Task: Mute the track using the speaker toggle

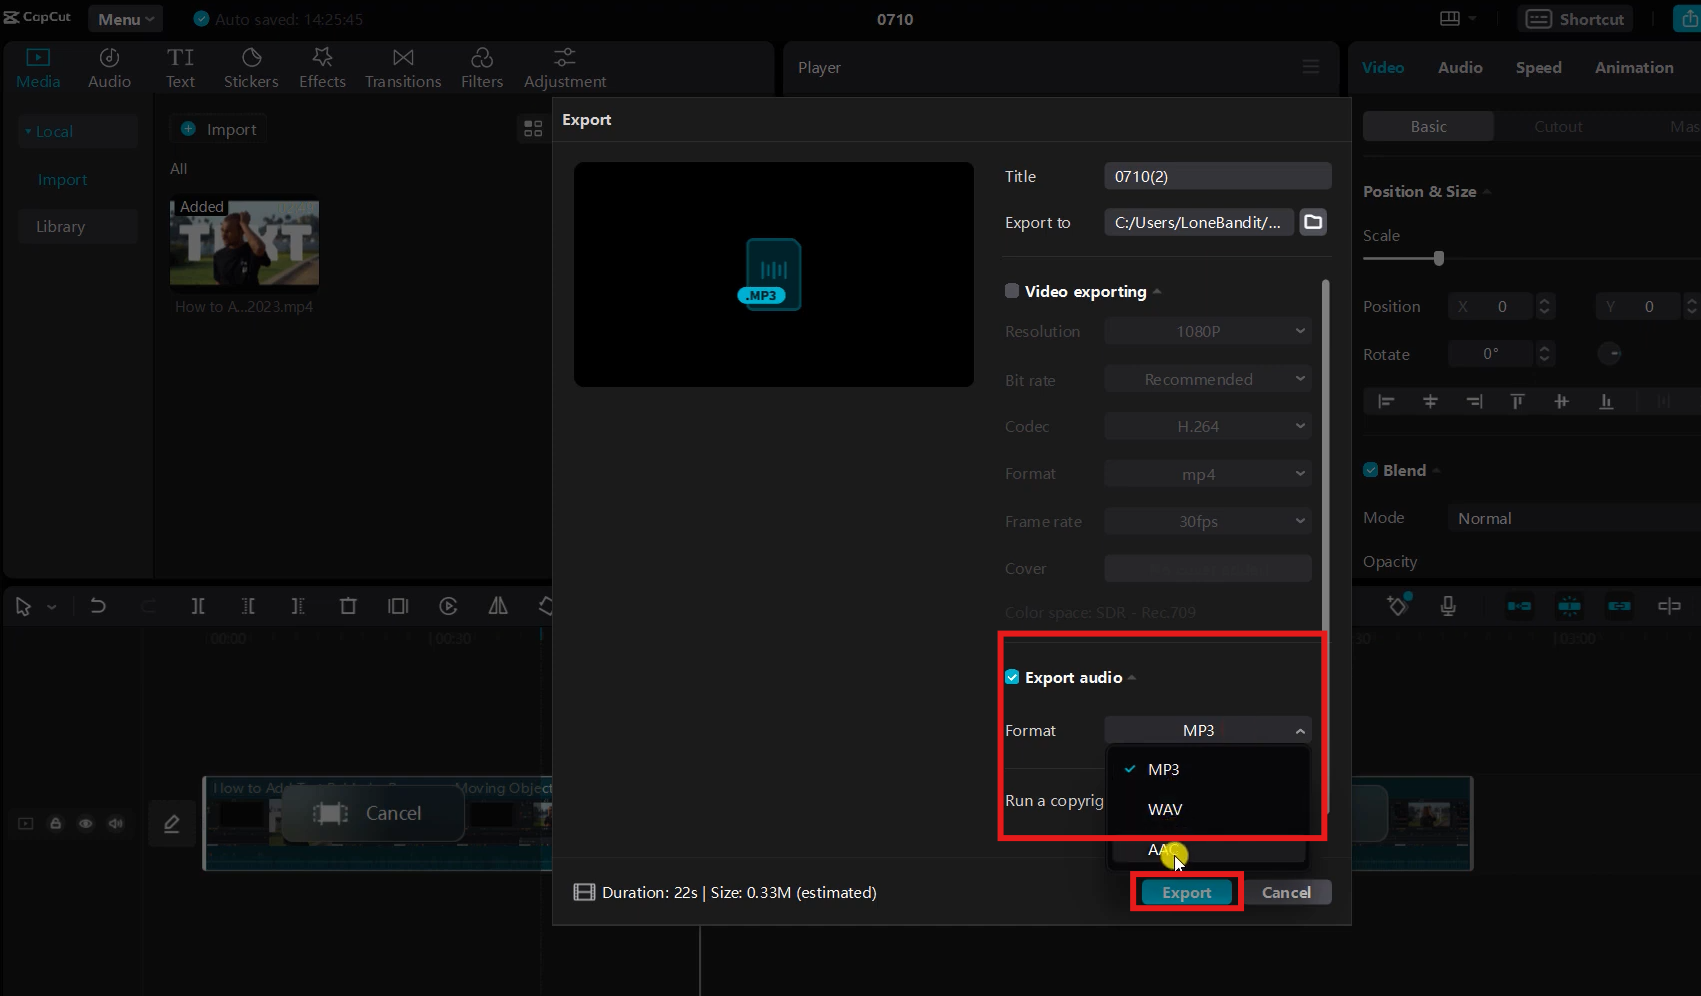Action: click(x=115, y=823)
